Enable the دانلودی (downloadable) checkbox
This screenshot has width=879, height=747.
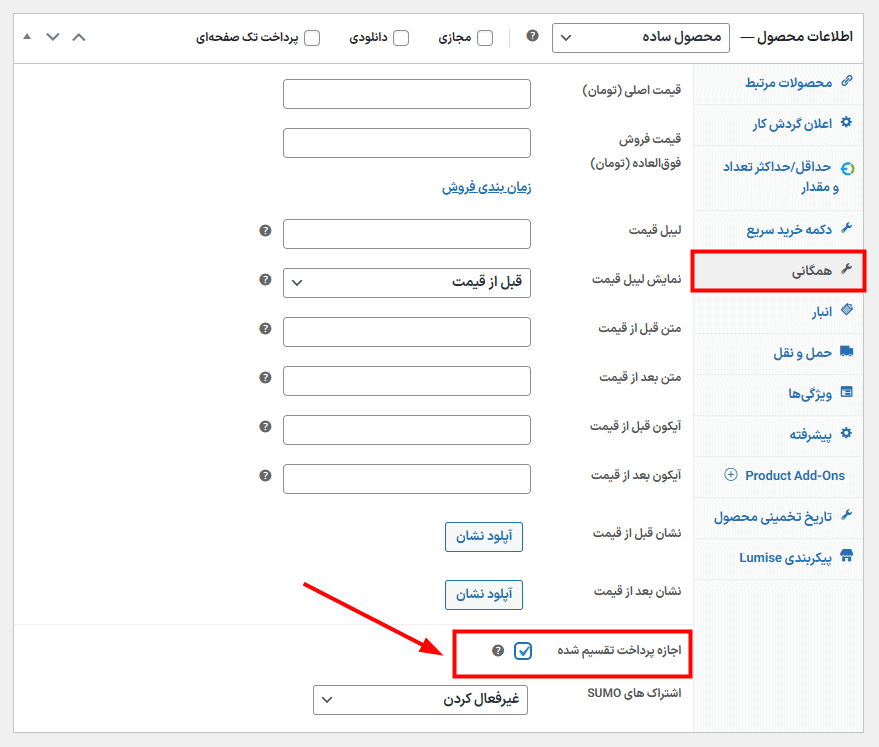click(401, 38)
